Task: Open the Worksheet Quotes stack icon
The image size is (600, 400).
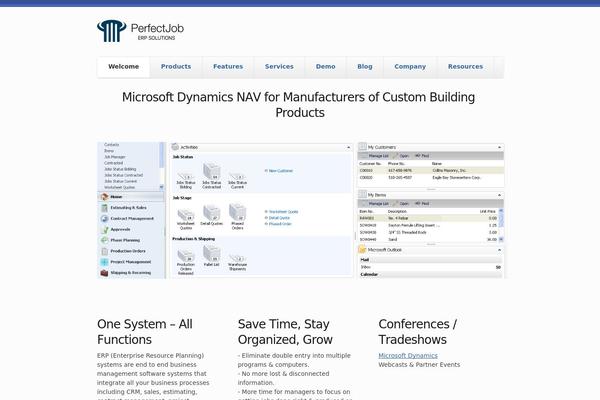Action: point(186,215)
